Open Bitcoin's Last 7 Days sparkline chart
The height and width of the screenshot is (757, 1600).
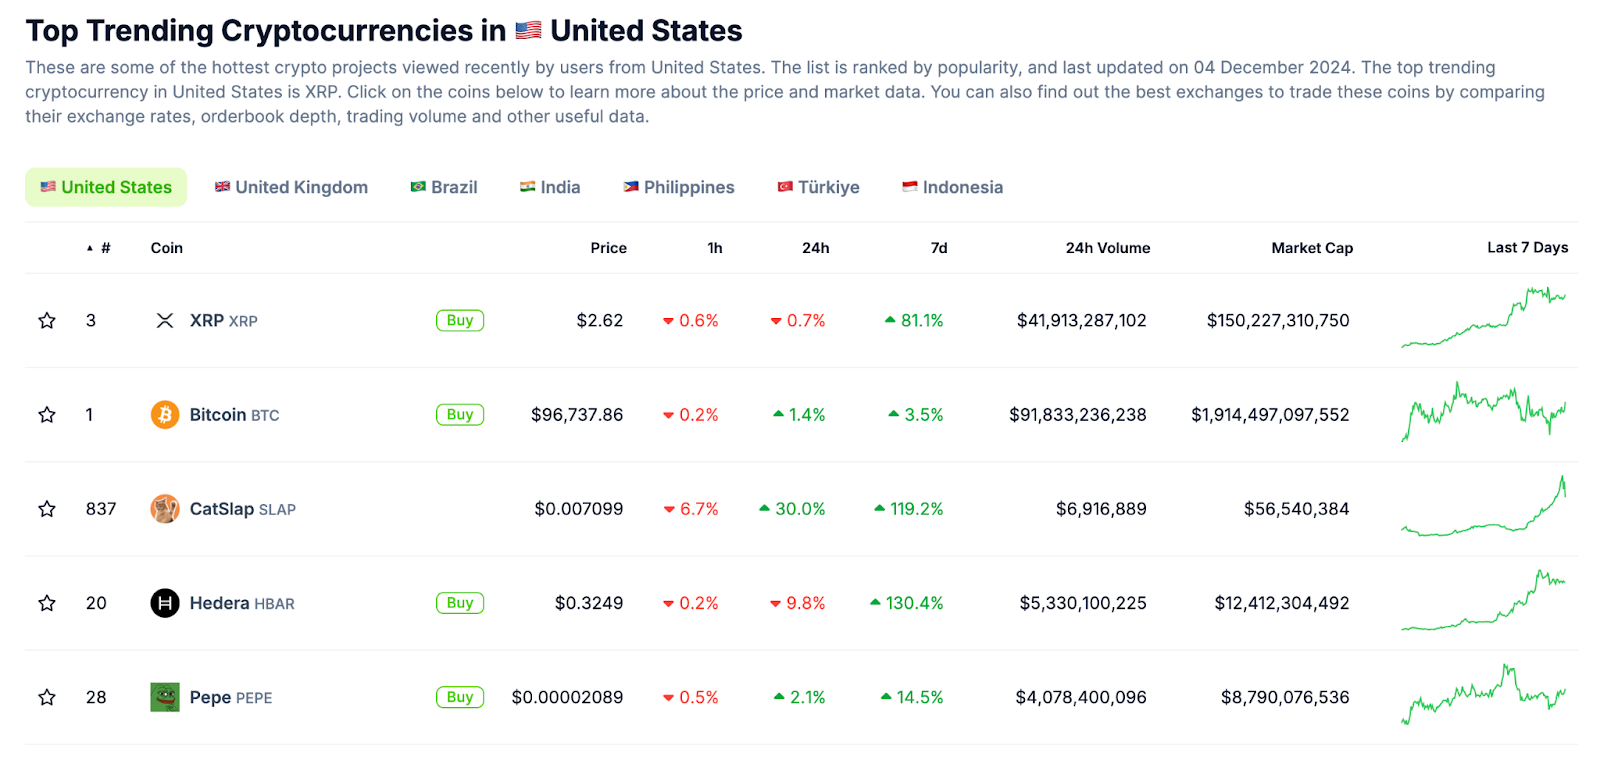click(x=1483, y=412)
